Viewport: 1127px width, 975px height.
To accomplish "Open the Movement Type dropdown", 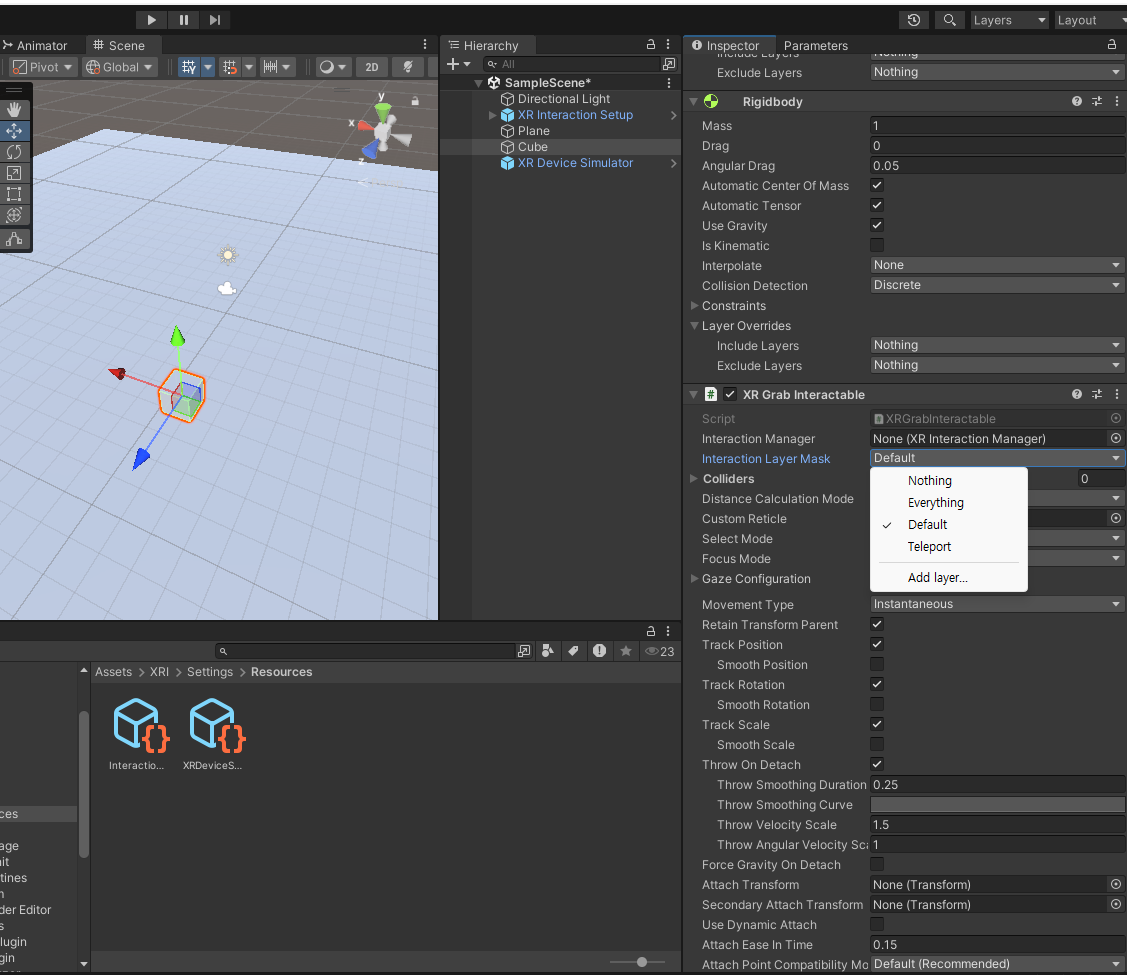I will pyautogui.click(x=997, y=604).
